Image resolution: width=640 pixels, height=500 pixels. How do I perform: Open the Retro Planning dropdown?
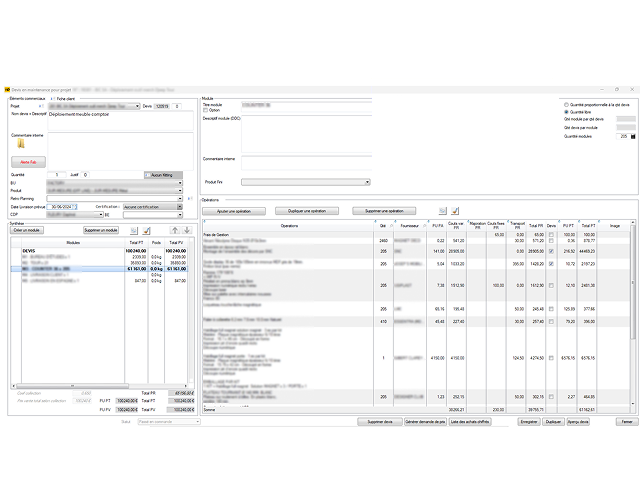pyautogui.click(x=180, y=199)
